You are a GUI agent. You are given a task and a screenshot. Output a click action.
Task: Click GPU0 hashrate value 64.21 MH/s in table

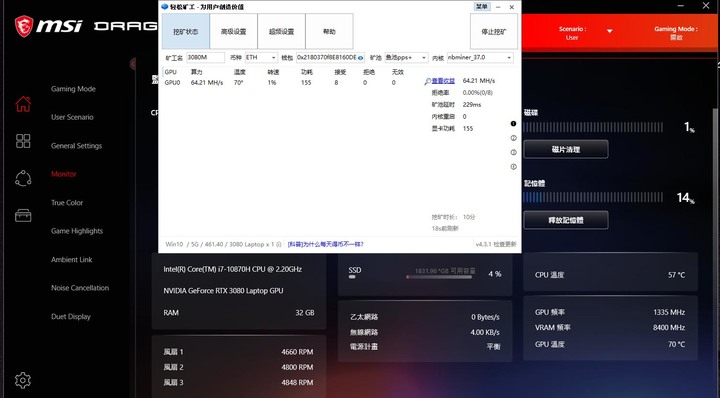click(x=207, y=83)
